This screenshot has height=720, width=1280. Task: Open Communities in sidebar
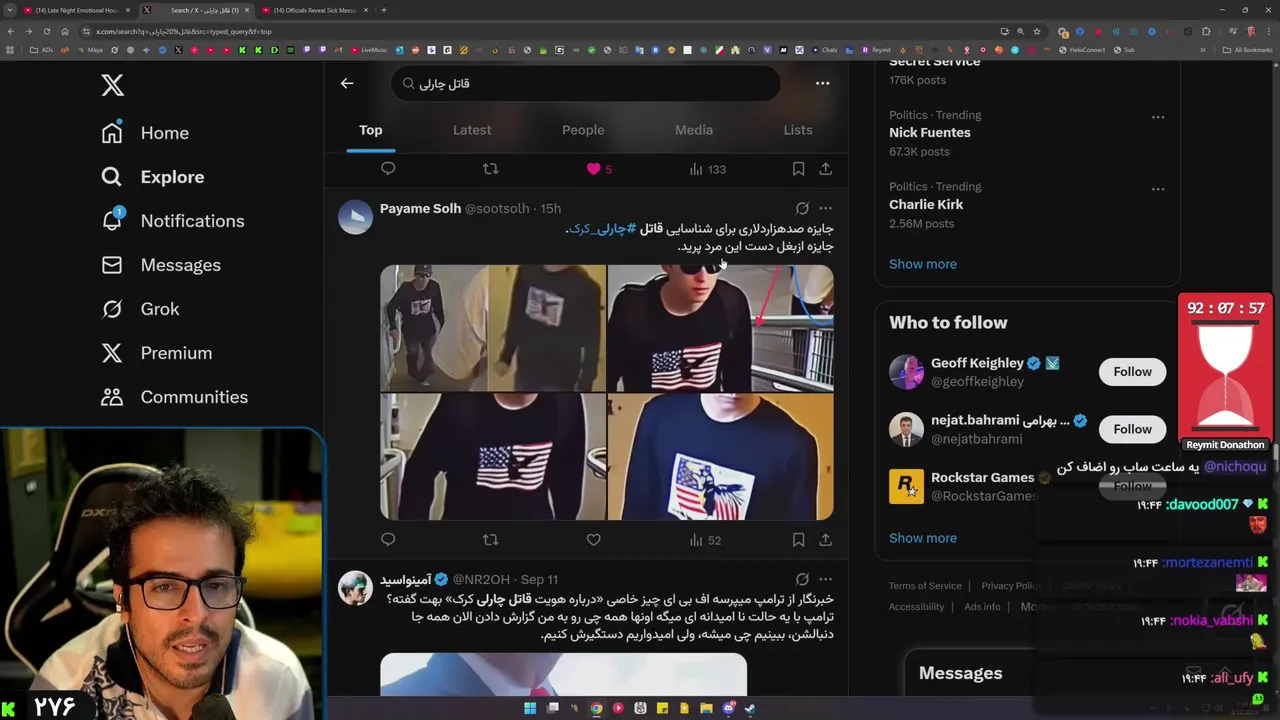174,397
